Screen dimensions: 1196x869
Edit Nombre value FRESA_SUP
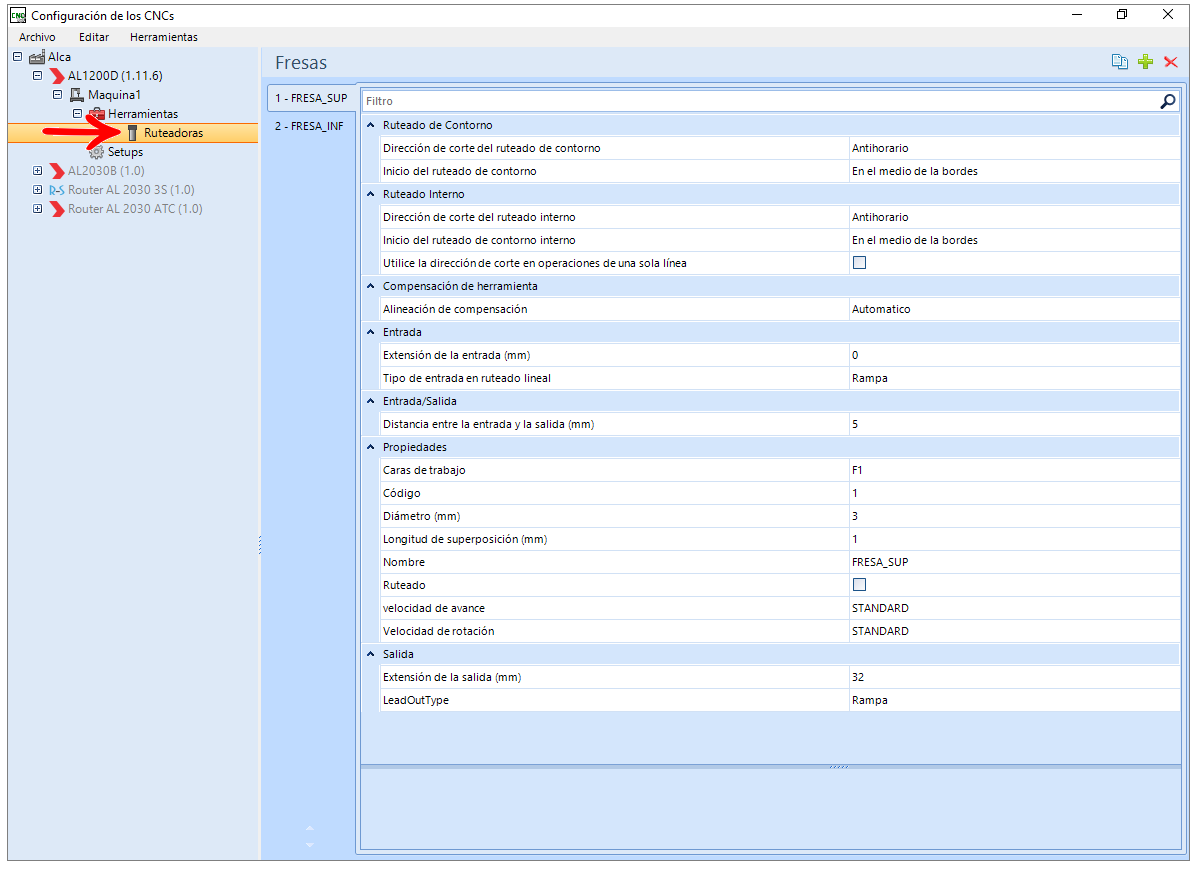point(1014,562)
